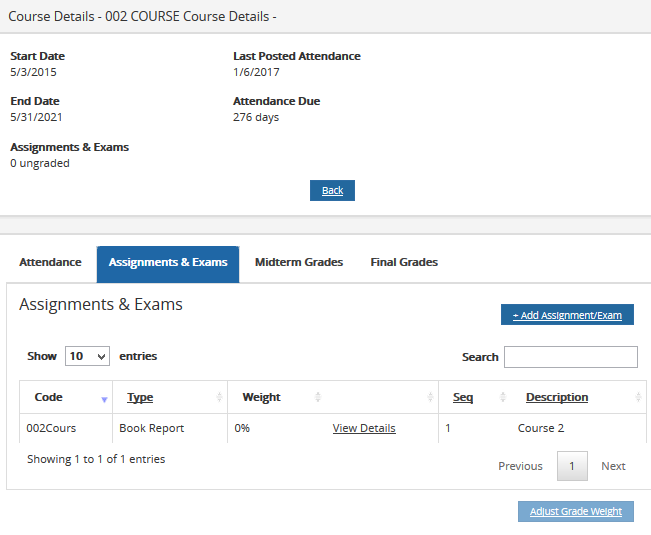
Task: Go to Next page of entries
Action: click(613, 466)
